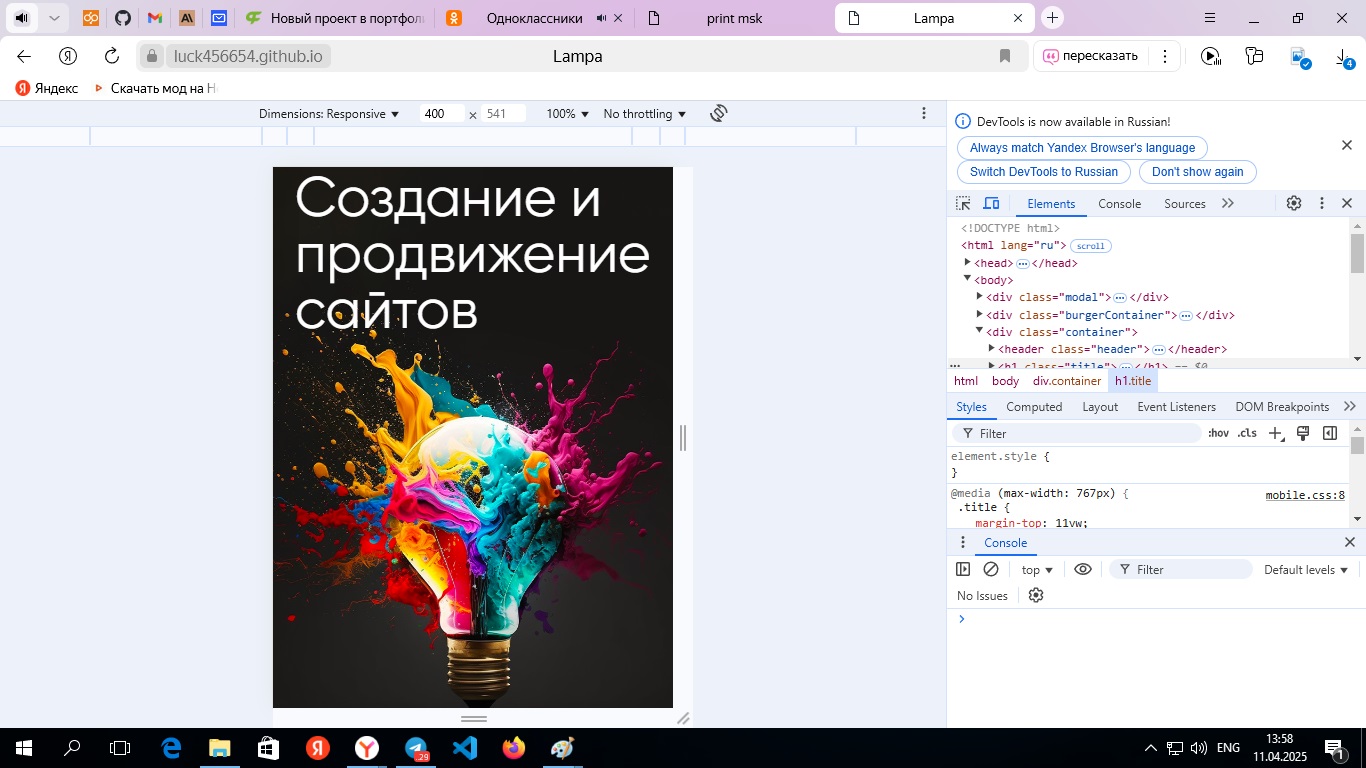Screen dimensions: 1366x768
Task: Open the page media player icon
Action: coord(1211,57)
